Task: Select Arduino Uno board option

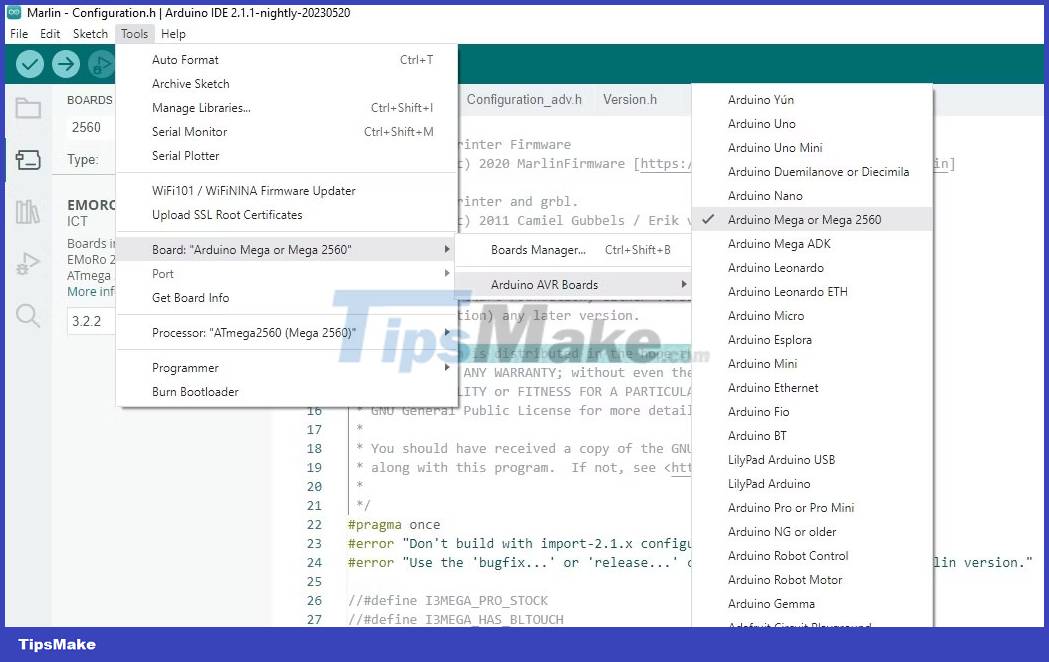Action: tap(761, 124)
